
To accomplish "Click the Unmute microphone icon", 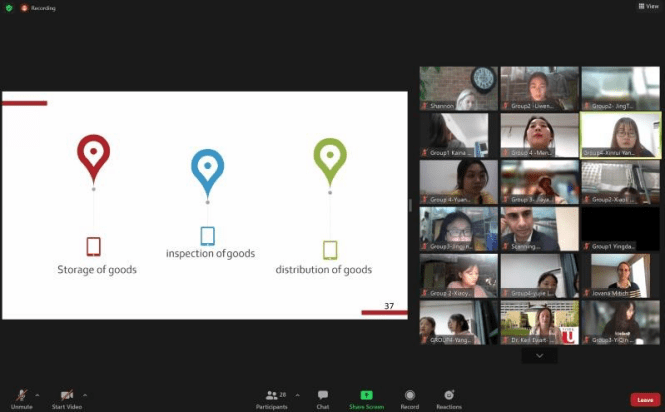I will (19, 395).
